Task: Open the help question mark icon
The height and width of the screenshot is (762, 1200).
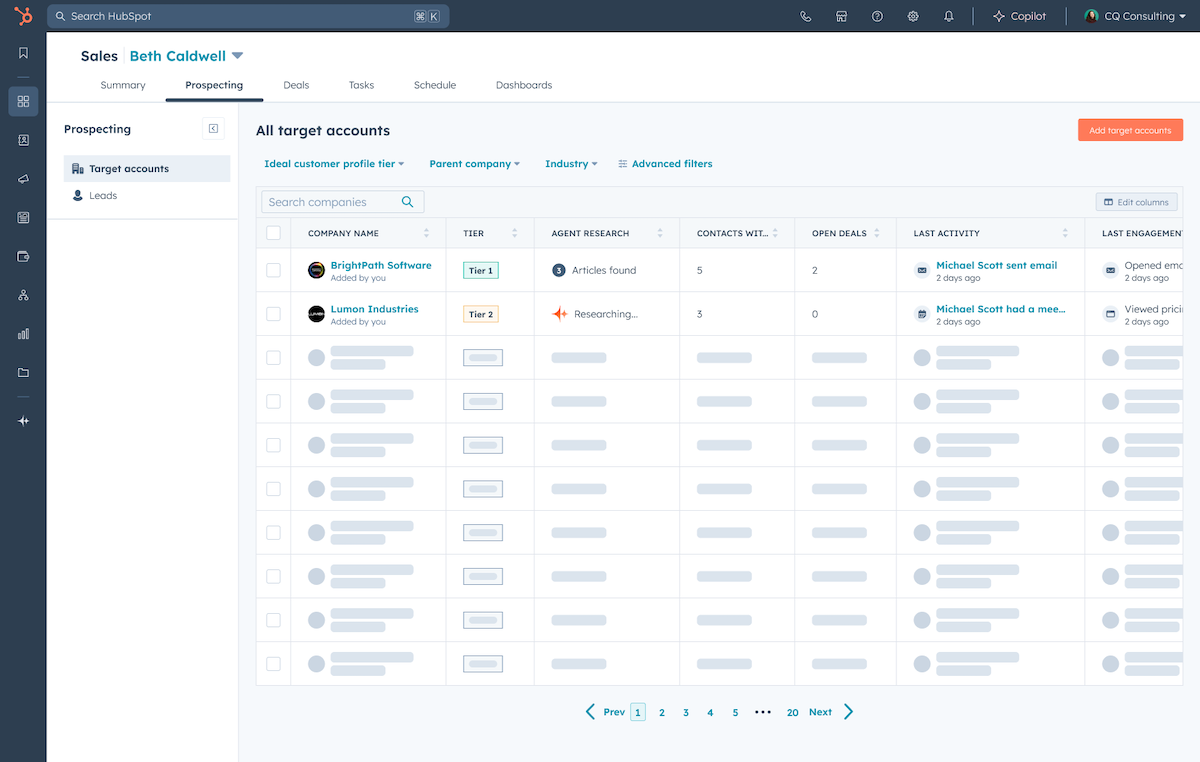Action: (x=877, y=17)
